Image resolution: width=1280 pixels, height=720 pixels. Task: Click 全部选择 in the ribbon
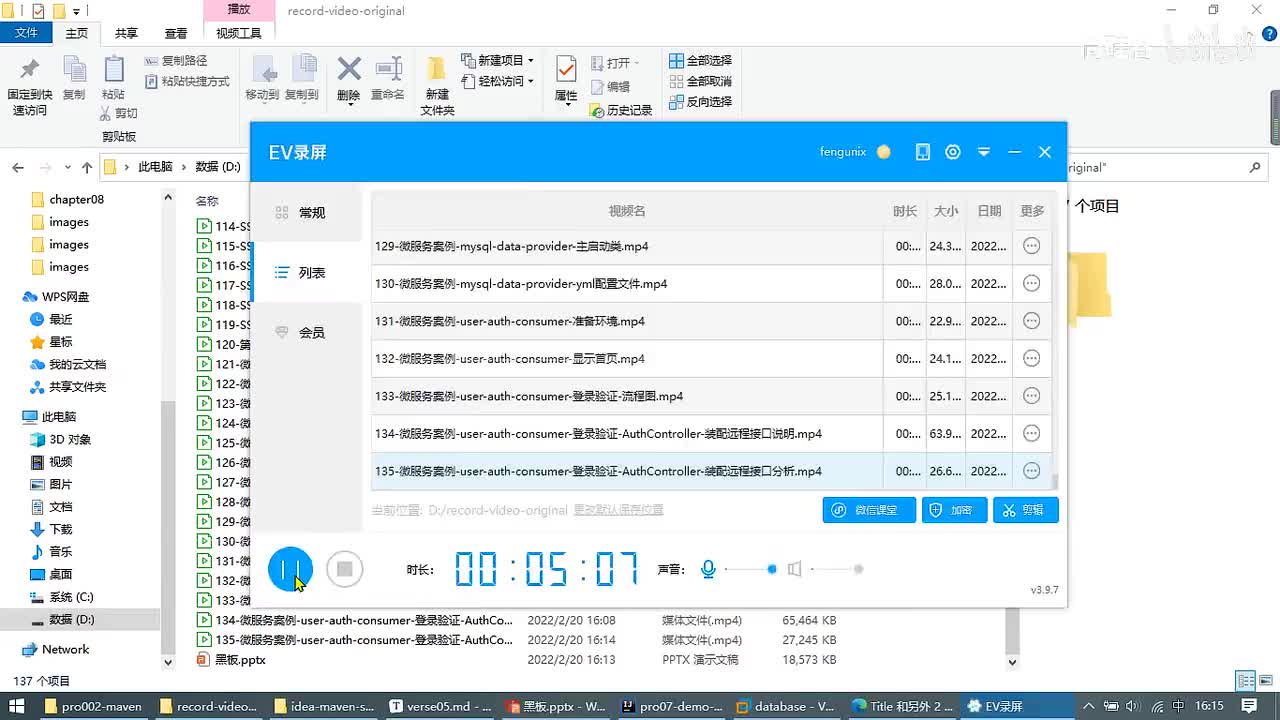701,60
